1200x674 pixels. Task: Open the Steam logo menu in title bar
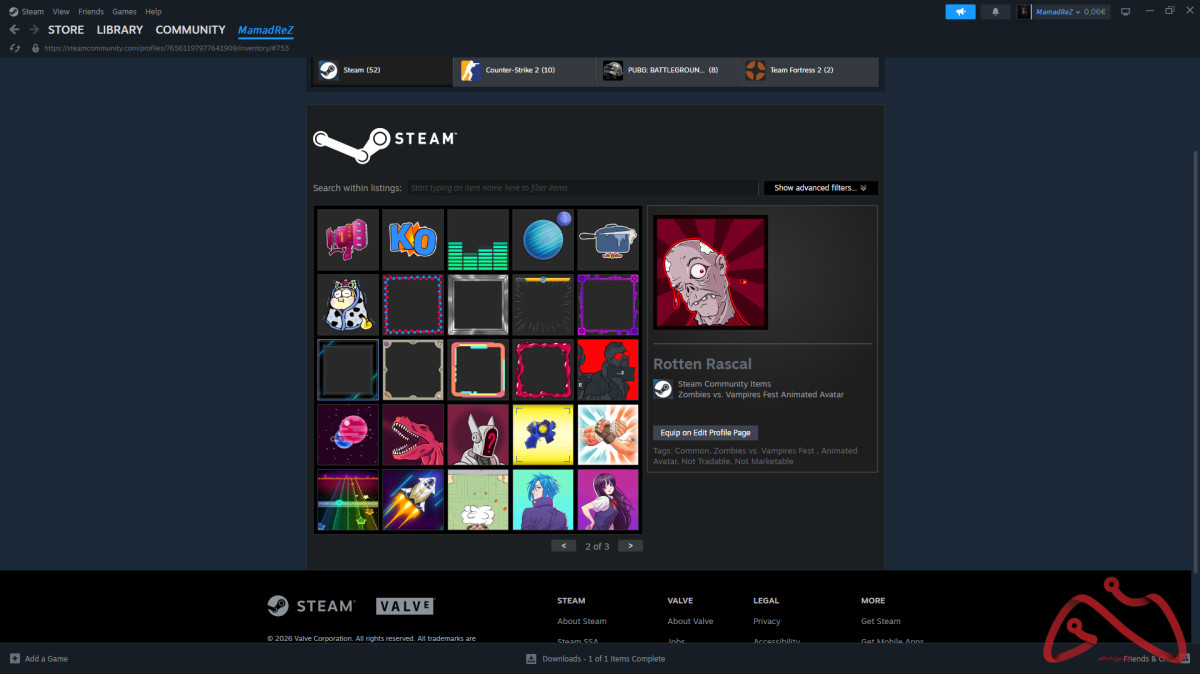click(x=26, y=12)
